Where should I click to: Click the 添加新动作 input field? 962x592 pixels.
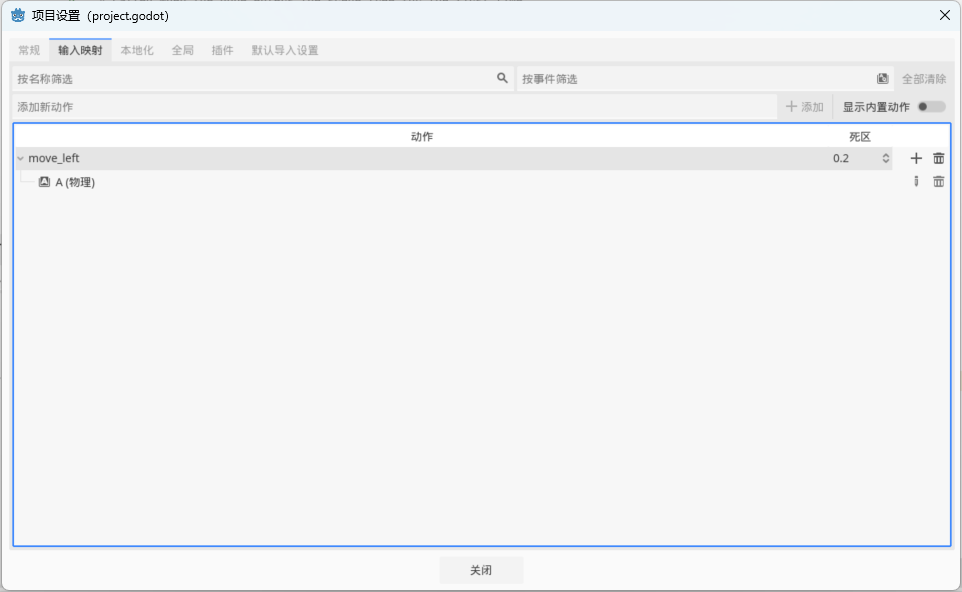[200, 106]
